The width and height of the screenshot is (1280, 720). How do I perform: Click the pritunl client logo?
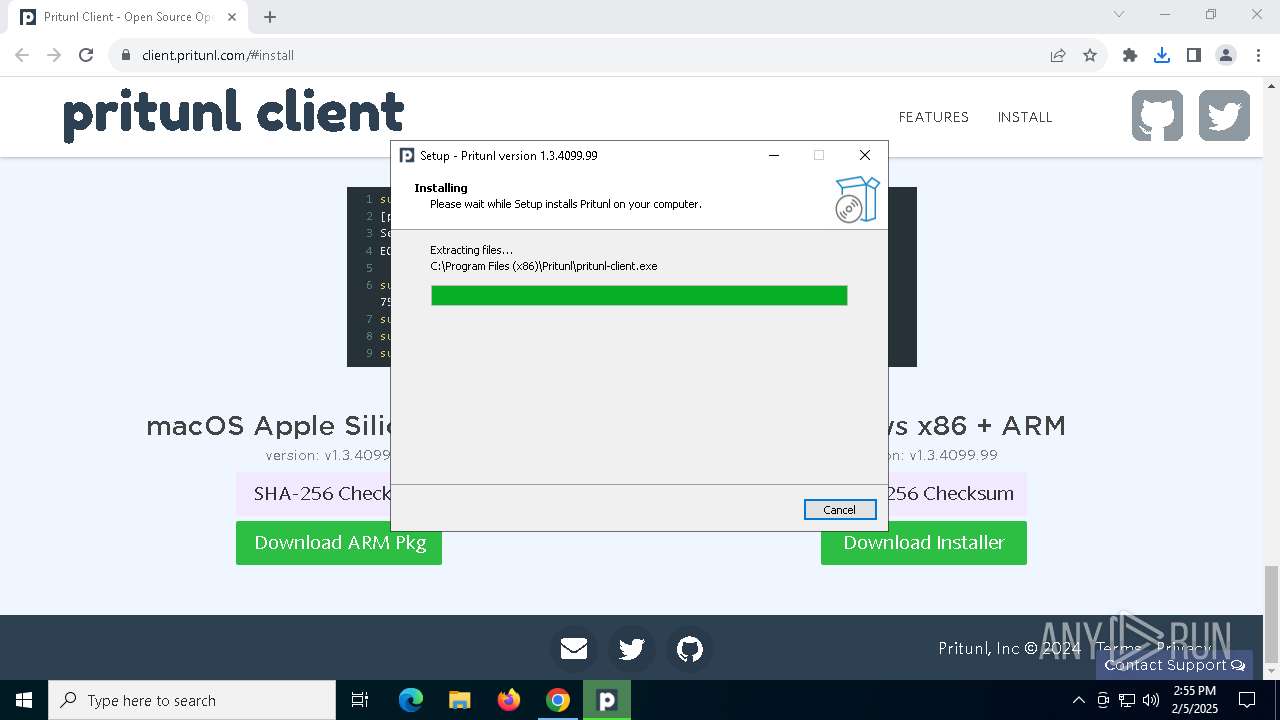(x=233, y=114)
